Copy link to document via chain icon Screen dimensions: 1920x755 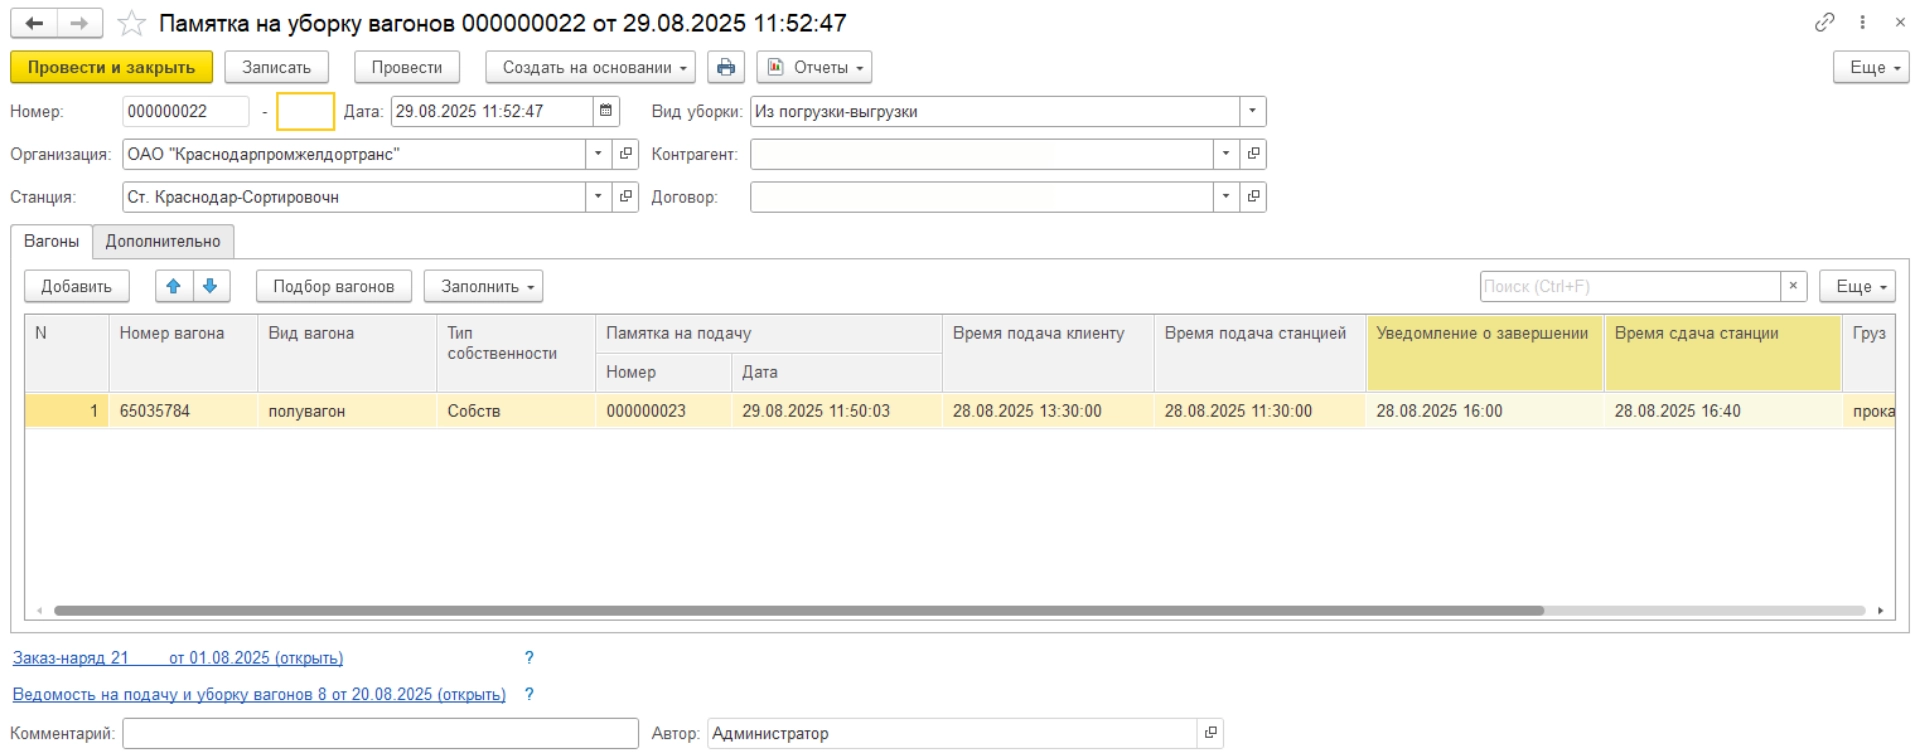point(1824,22)
